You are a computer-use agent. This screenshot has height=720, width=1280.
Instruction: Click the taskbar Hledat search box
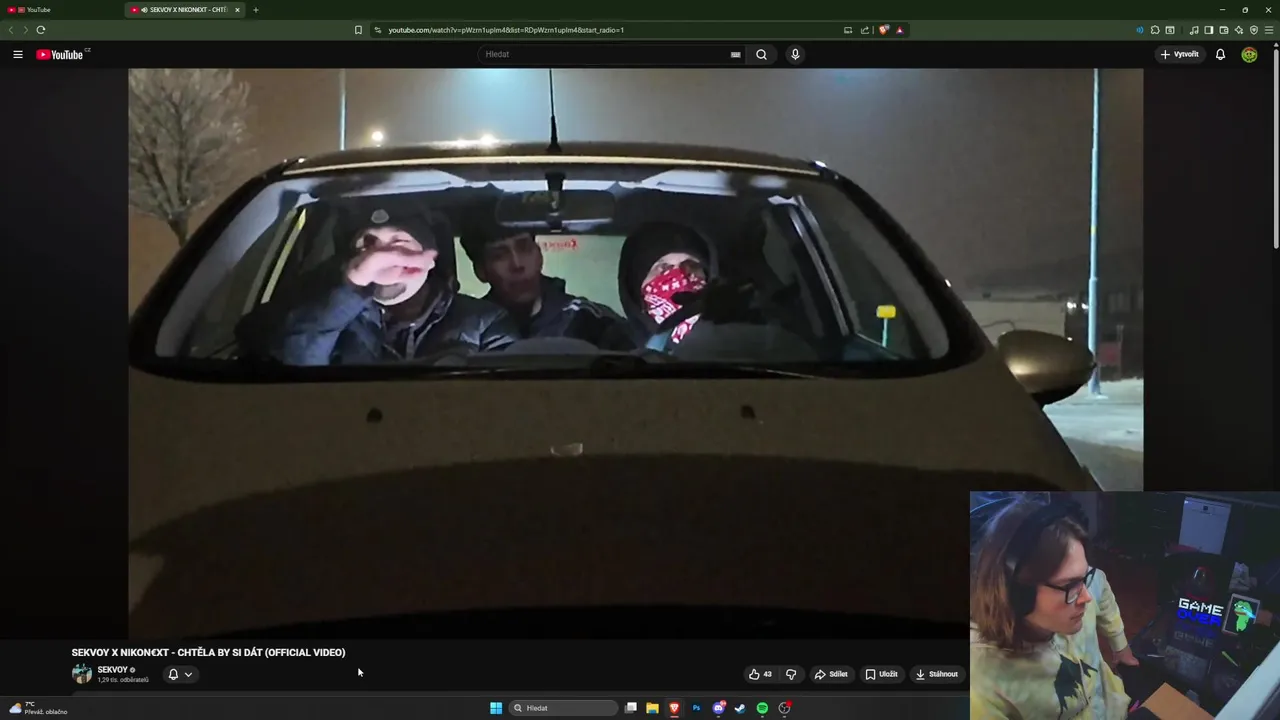(x=564, y=708)
